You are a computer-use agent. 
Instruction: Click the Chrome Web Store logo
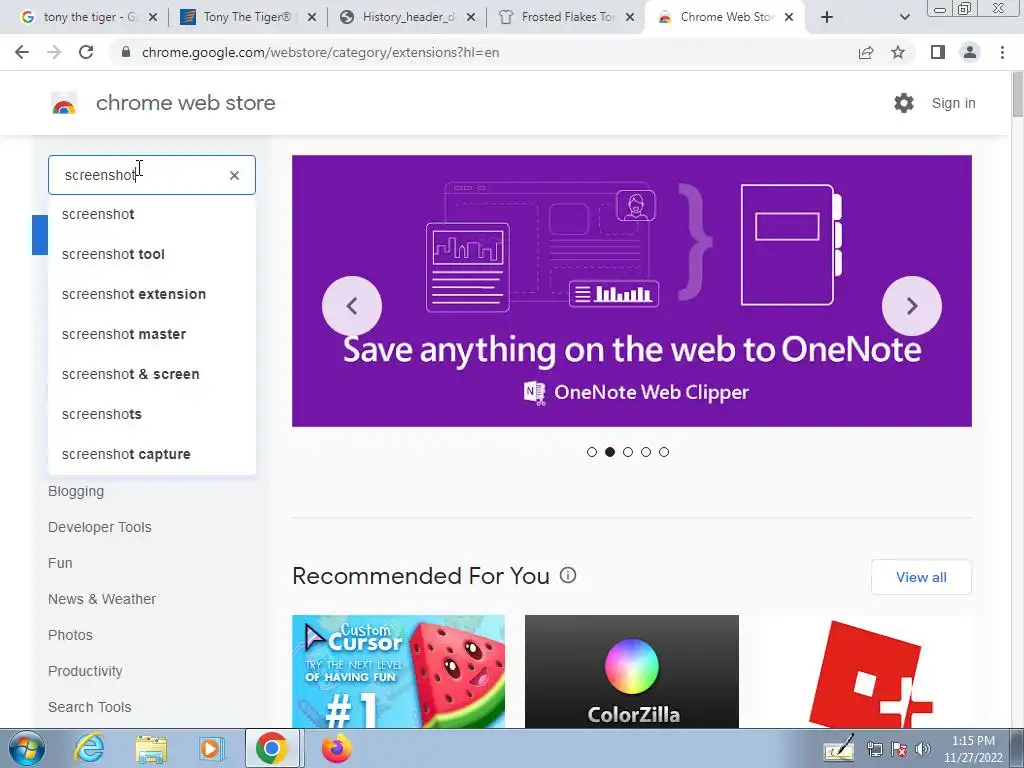tap(64, 103)
